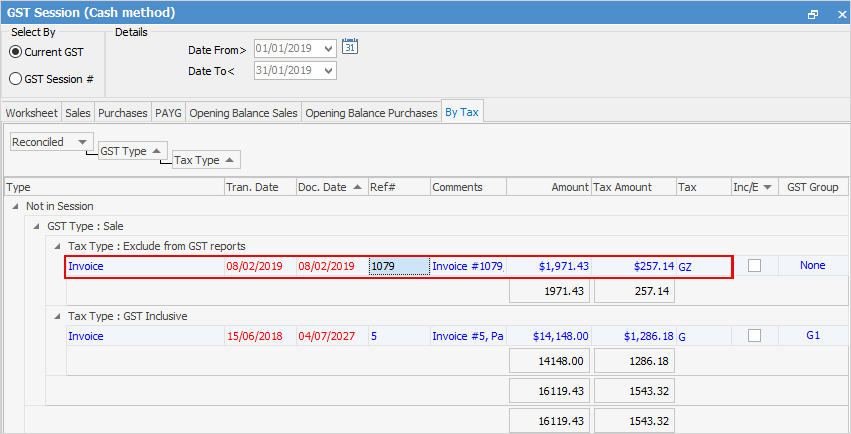851x434 pixels.
Task: Tick the checkbox for Invoice 1079
Action: [754, 266]
